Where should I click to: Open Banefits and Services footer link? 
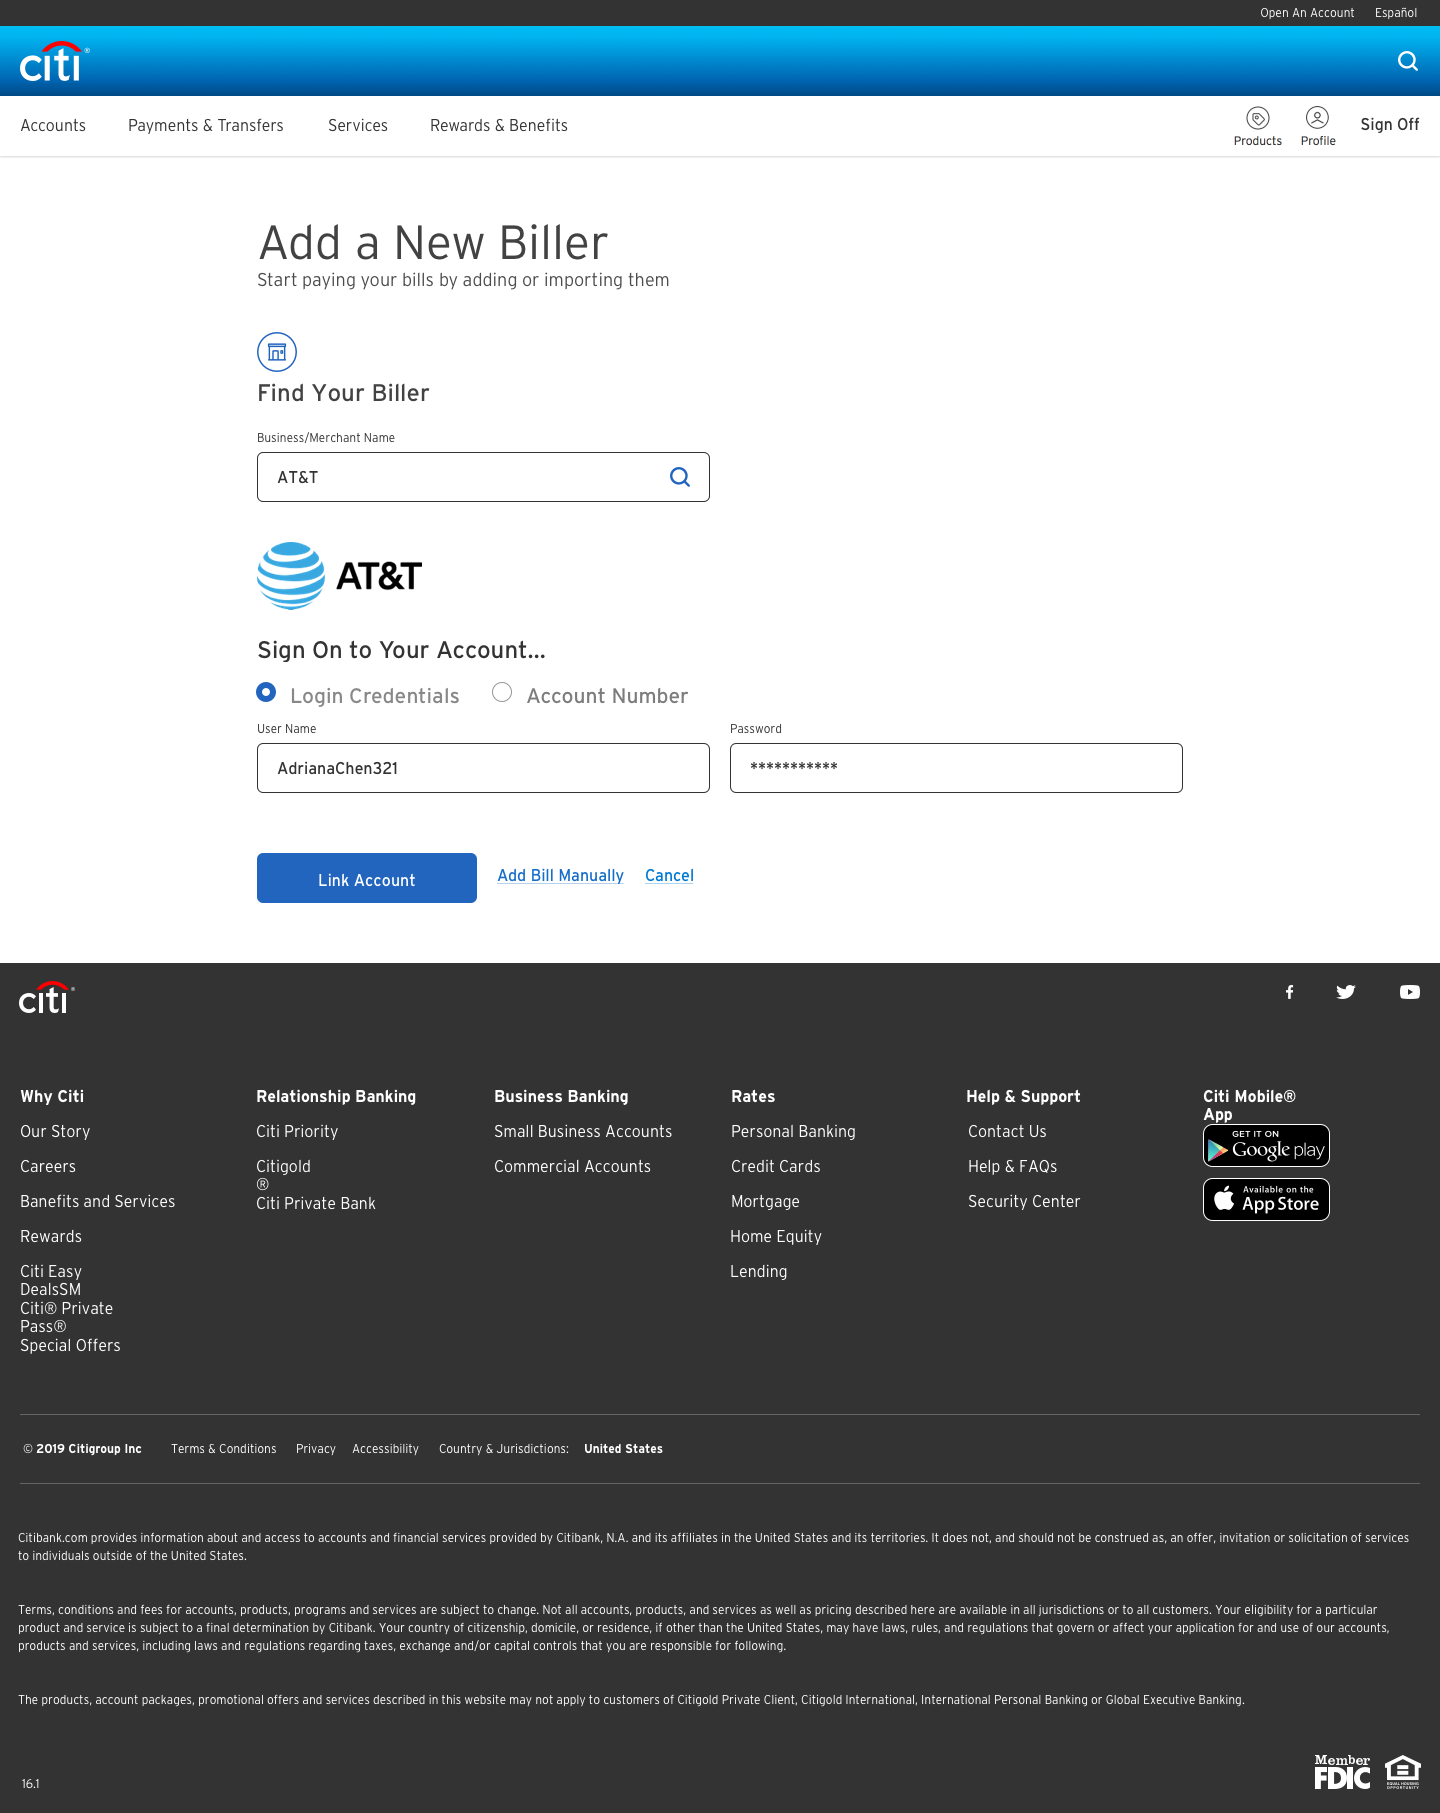pos(97,1201)
